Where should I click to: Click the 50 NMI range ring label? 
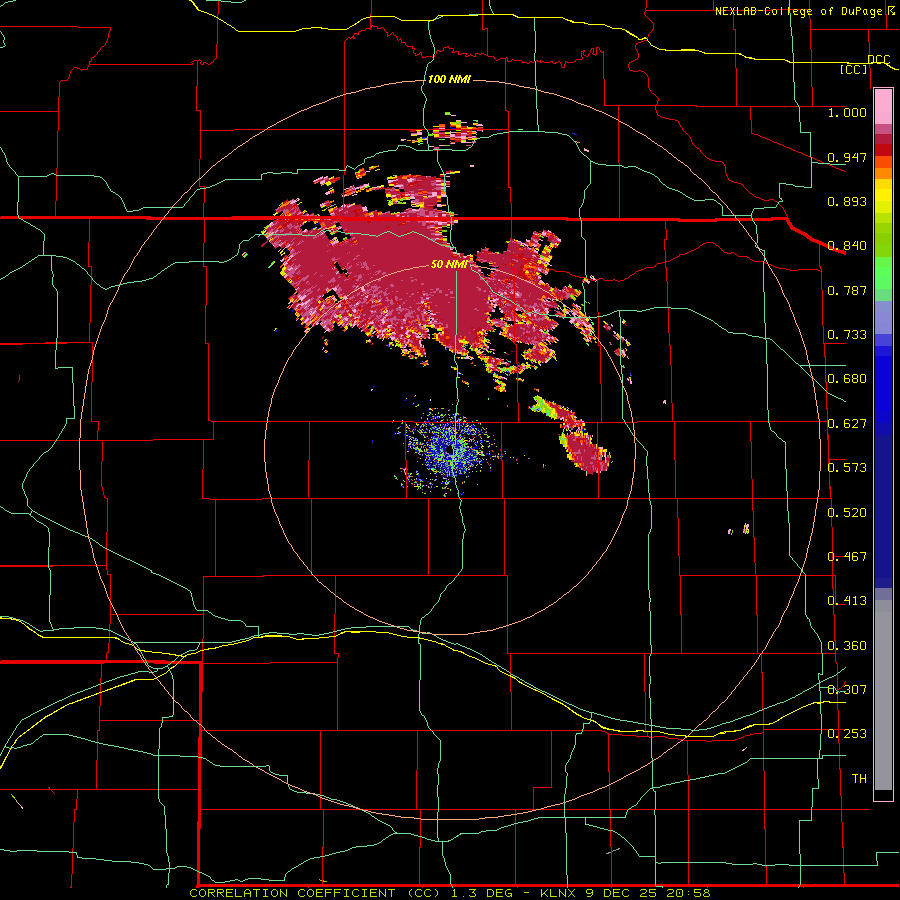click(x=449, y=264)
